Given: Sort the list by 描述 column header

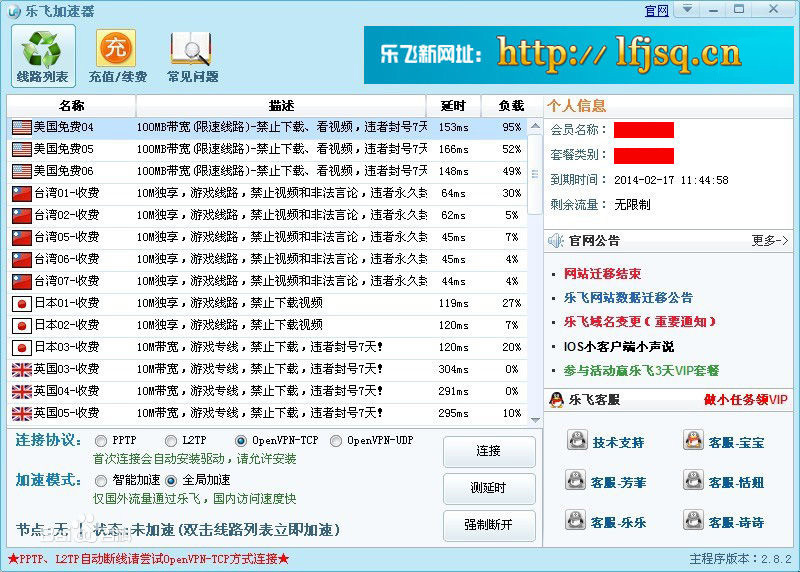Looking at the screenshot, I should pyautogui.click(x=281, y=106).
